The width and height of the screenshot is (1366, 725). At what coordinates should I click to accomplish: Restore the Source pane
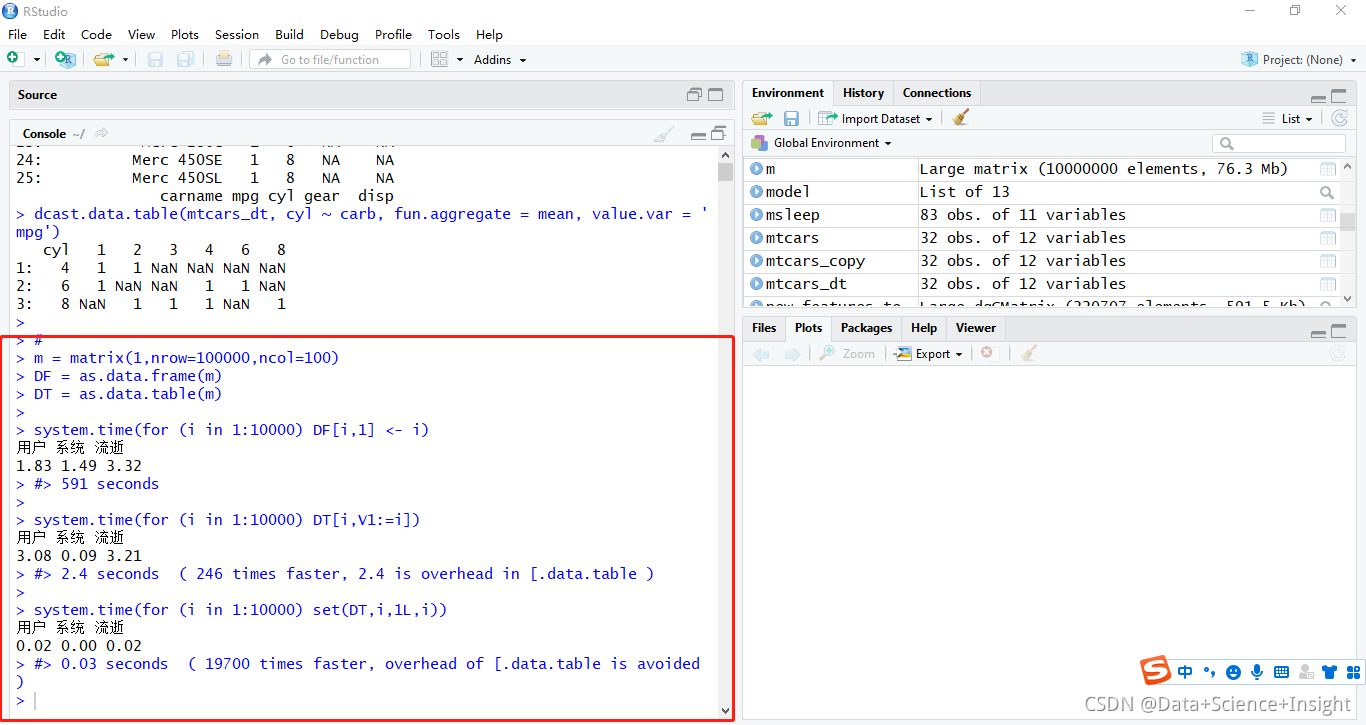694,95
